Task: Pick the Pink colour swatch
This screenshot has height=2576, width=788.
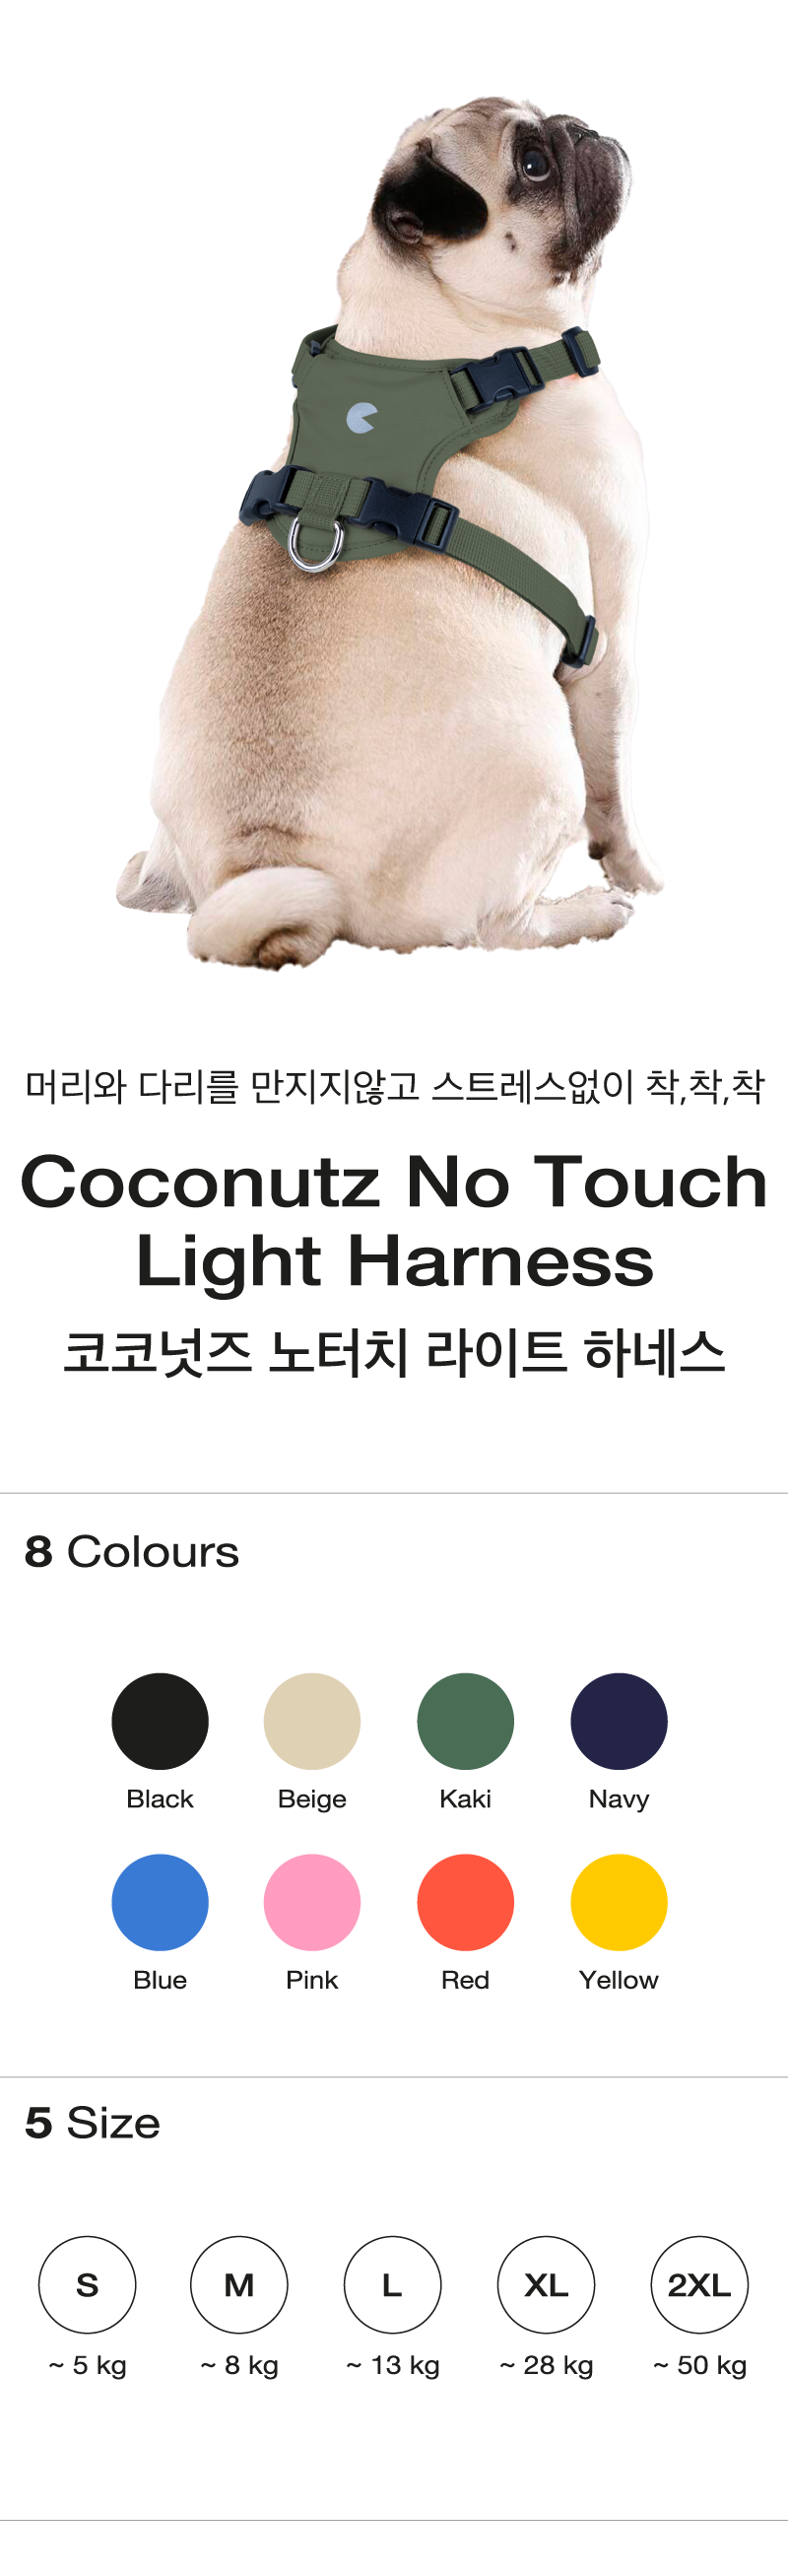Action: tap(312, 1902)
